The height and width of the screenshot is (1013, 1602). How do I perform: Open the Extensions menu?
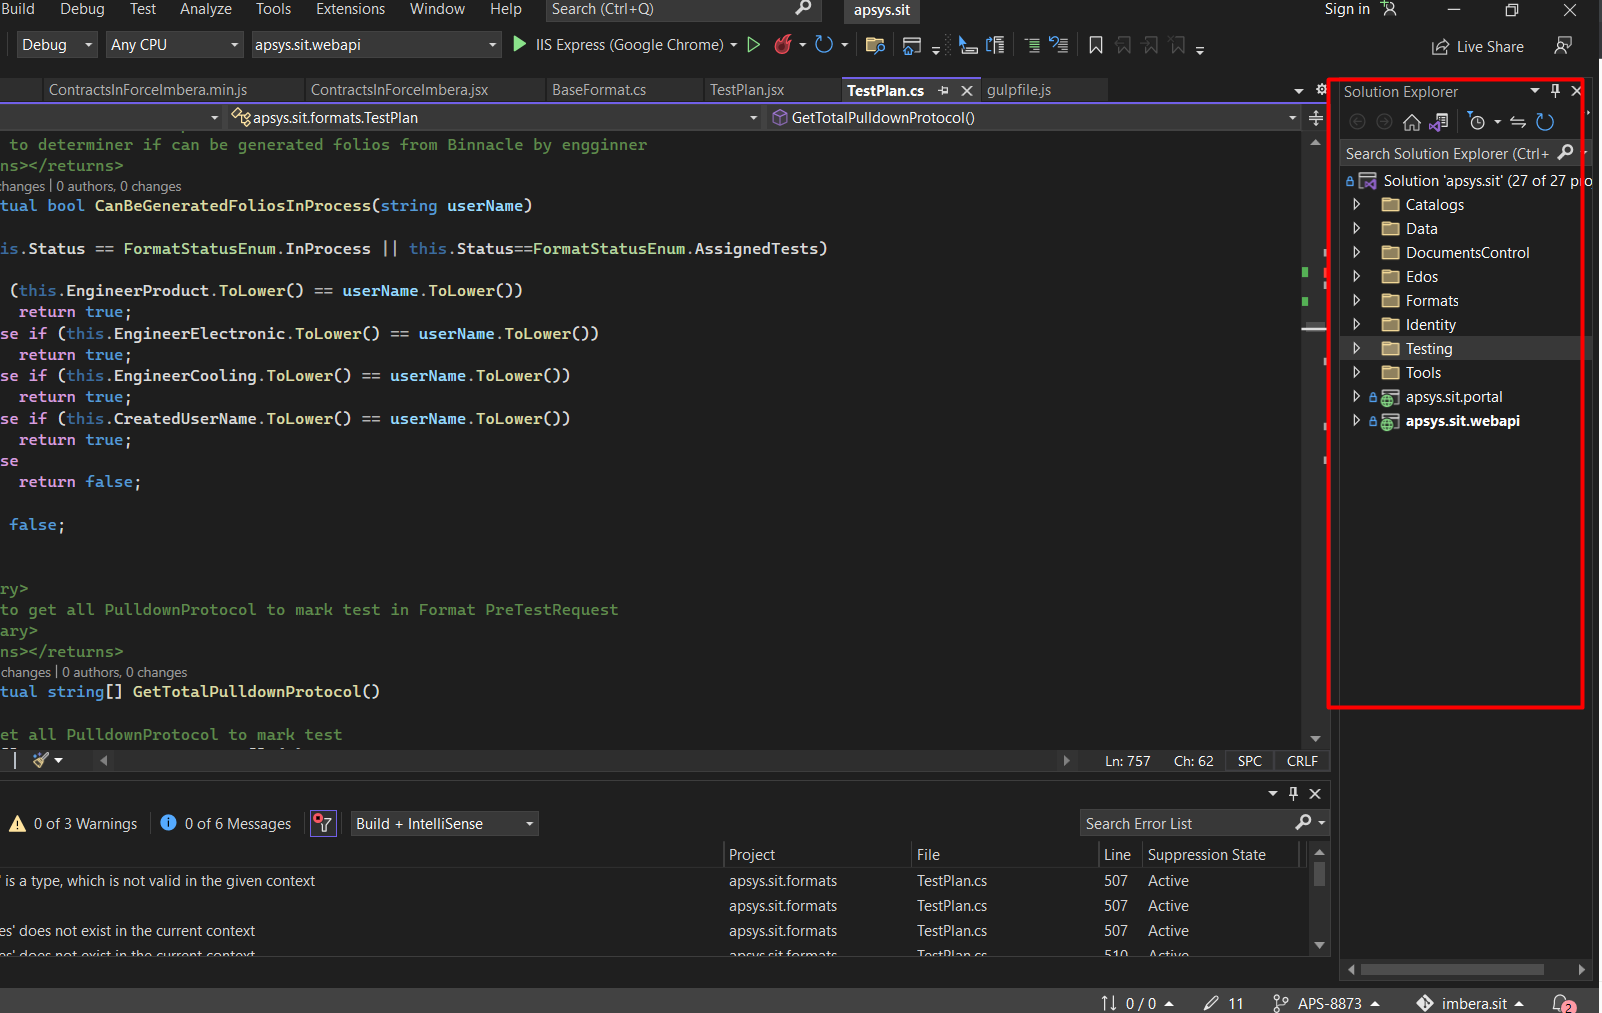click(350, 9)
